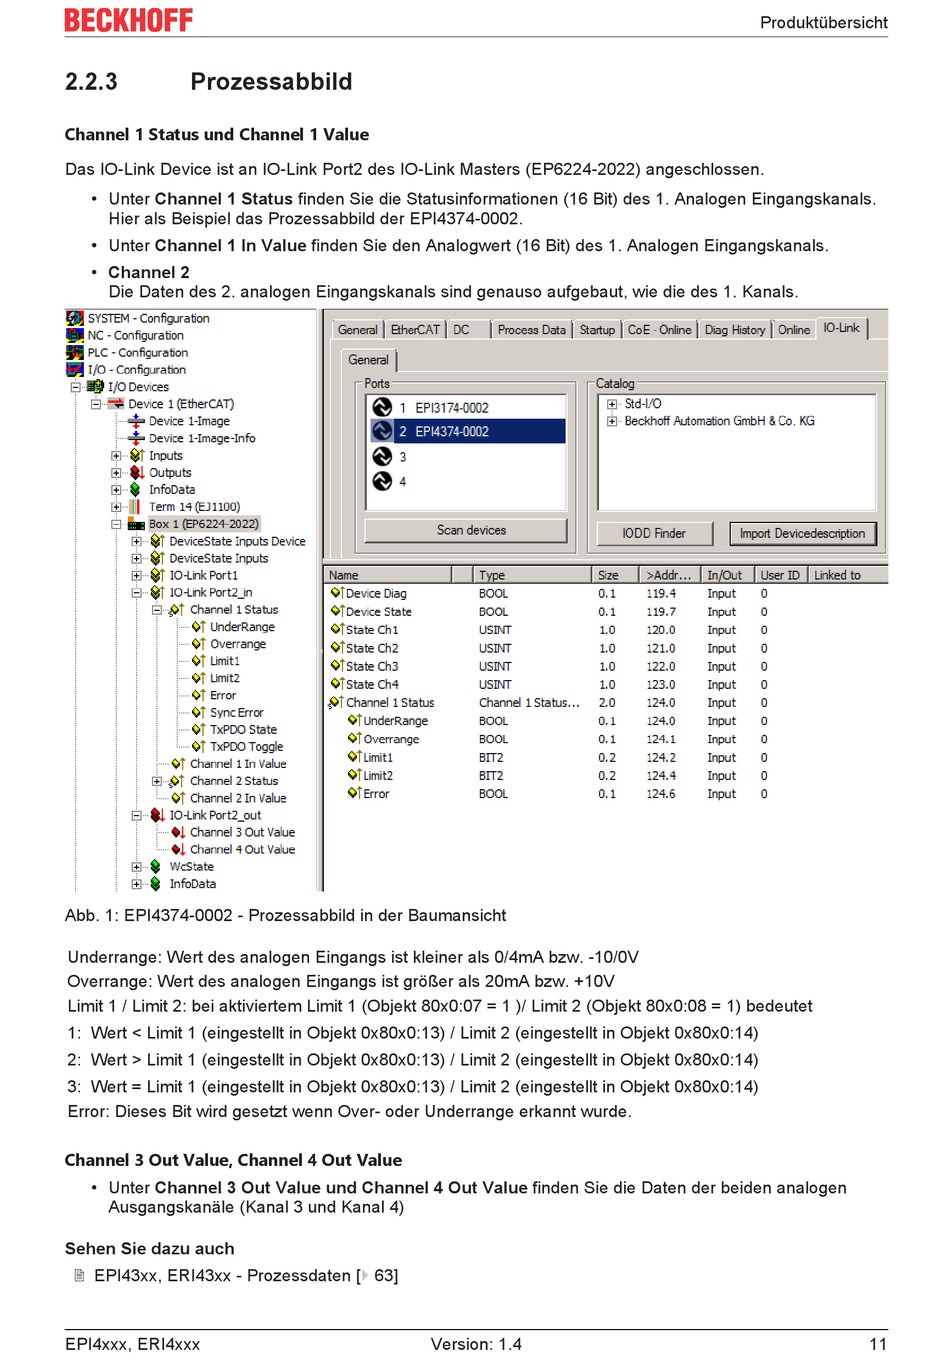Expand the Beckhoff Automation GmbH catalog entry
Image resolution: width=950 pixels, height=1369 pixels.
coord(612,421)
